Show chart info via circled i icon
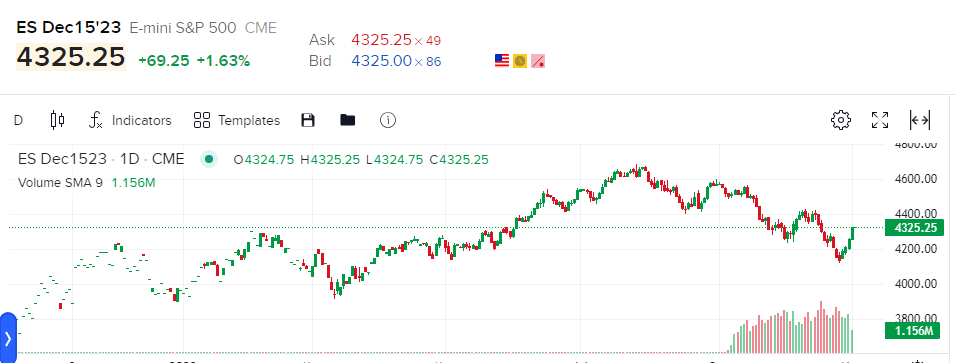 (388, 120)
